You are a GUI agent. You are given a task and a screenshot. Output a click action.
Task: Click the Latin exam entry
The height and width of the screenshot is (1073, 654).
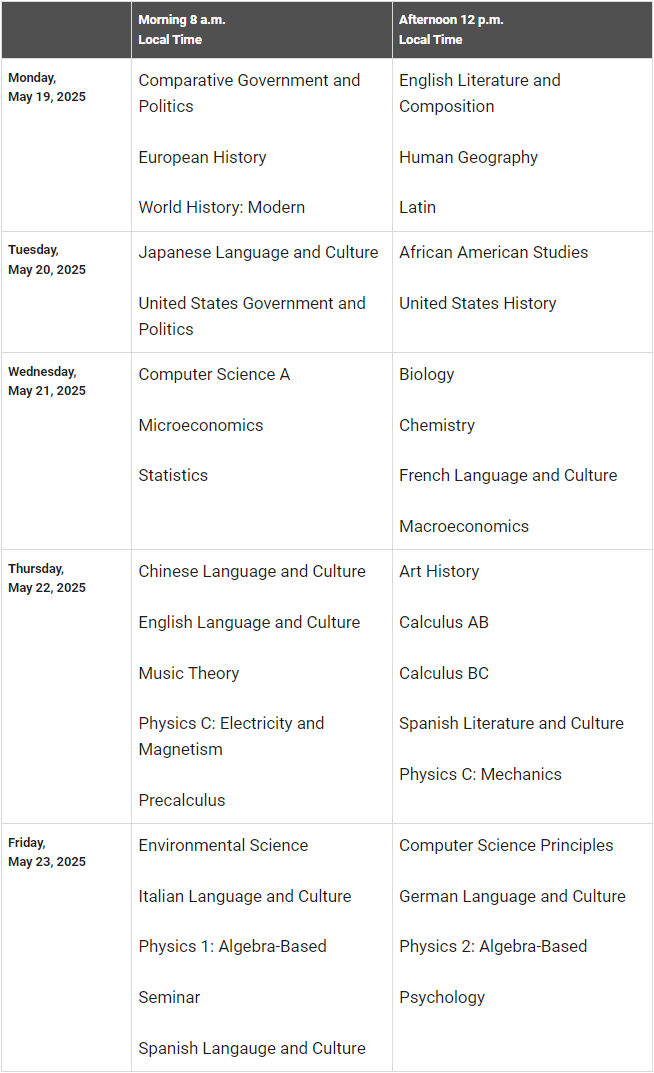[417, 207]
